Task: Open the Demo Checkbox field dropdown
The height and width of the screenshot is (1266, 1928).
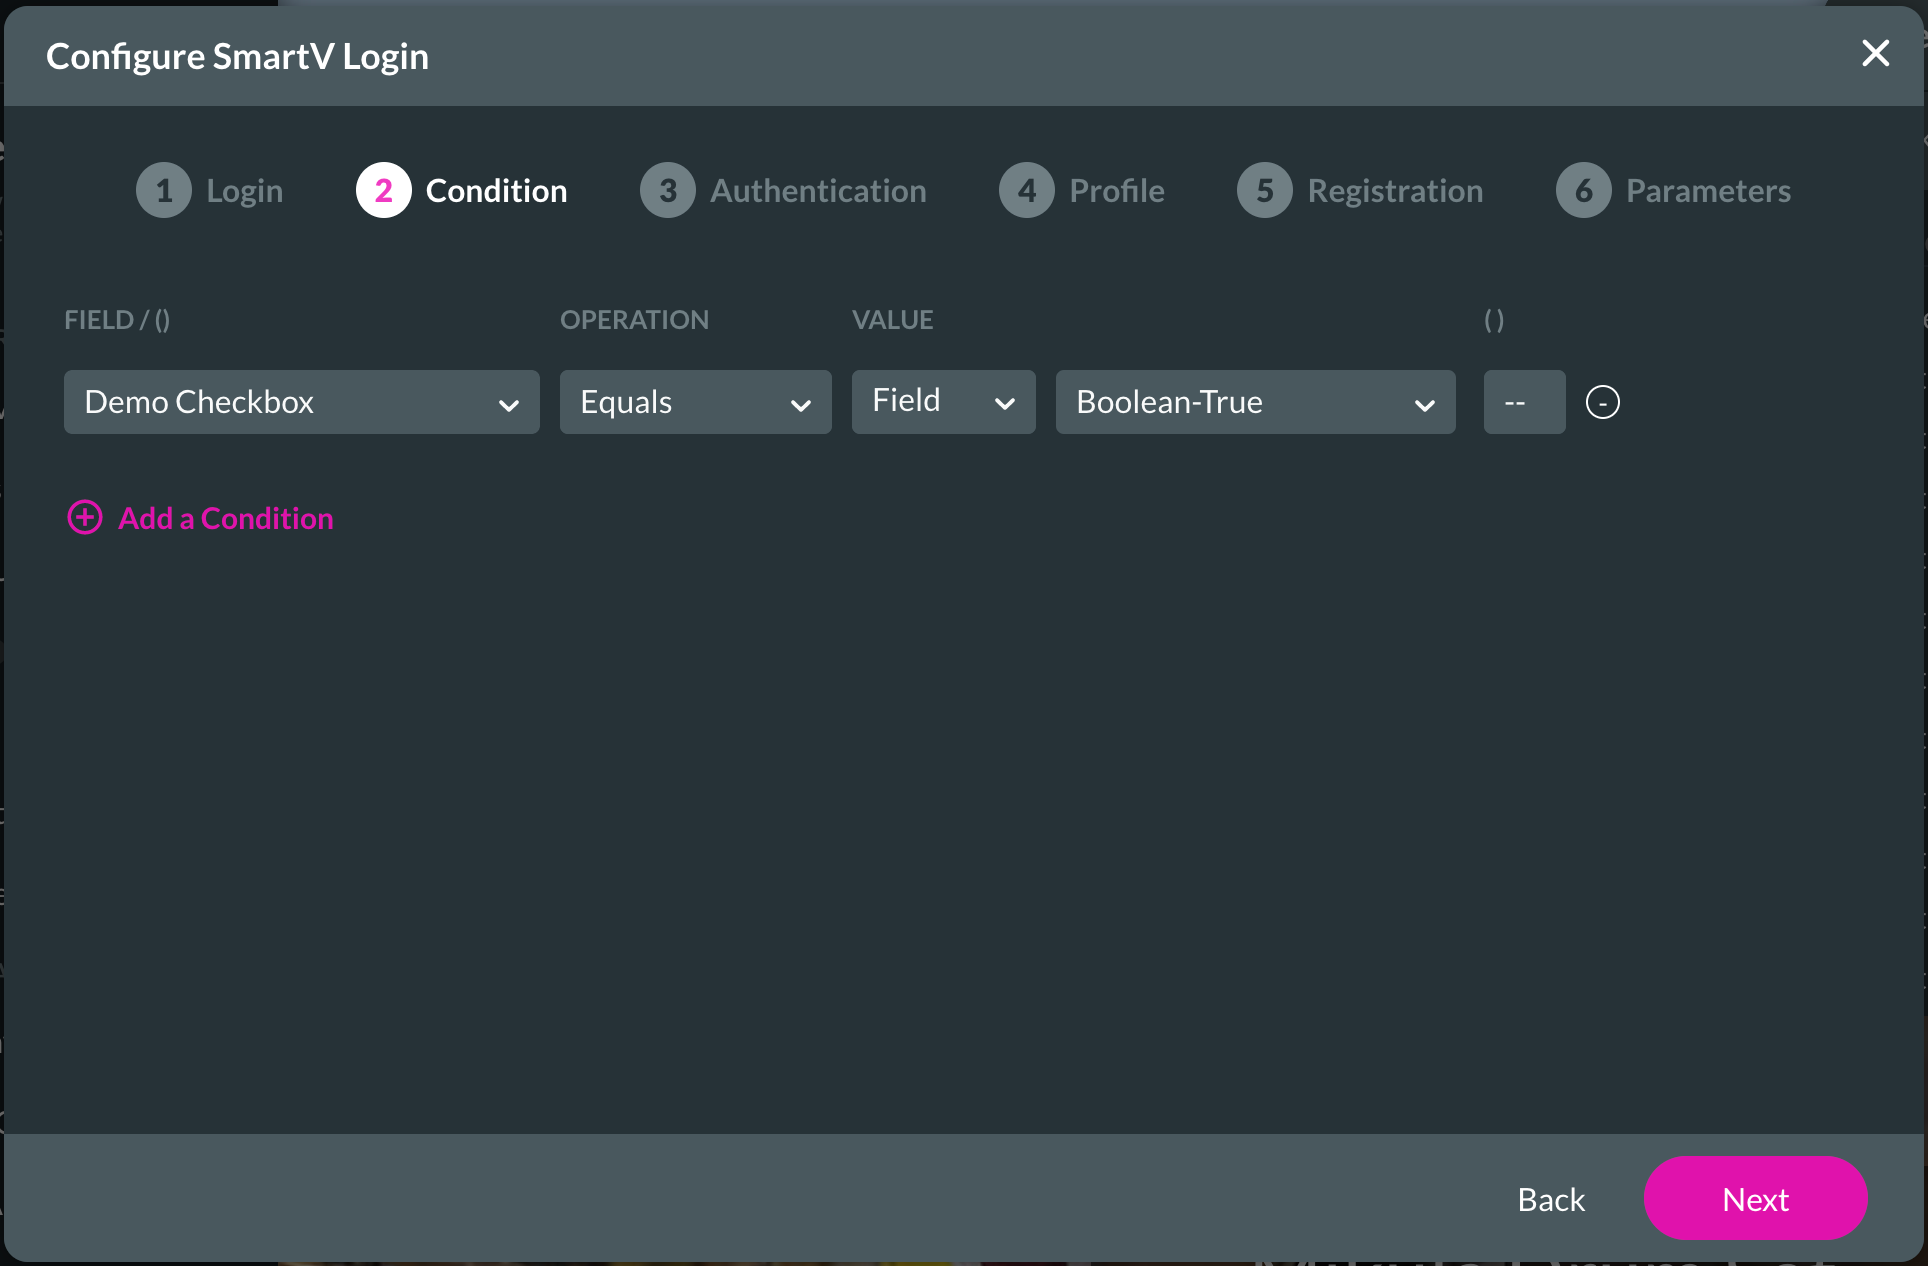Action: [302, 402]
